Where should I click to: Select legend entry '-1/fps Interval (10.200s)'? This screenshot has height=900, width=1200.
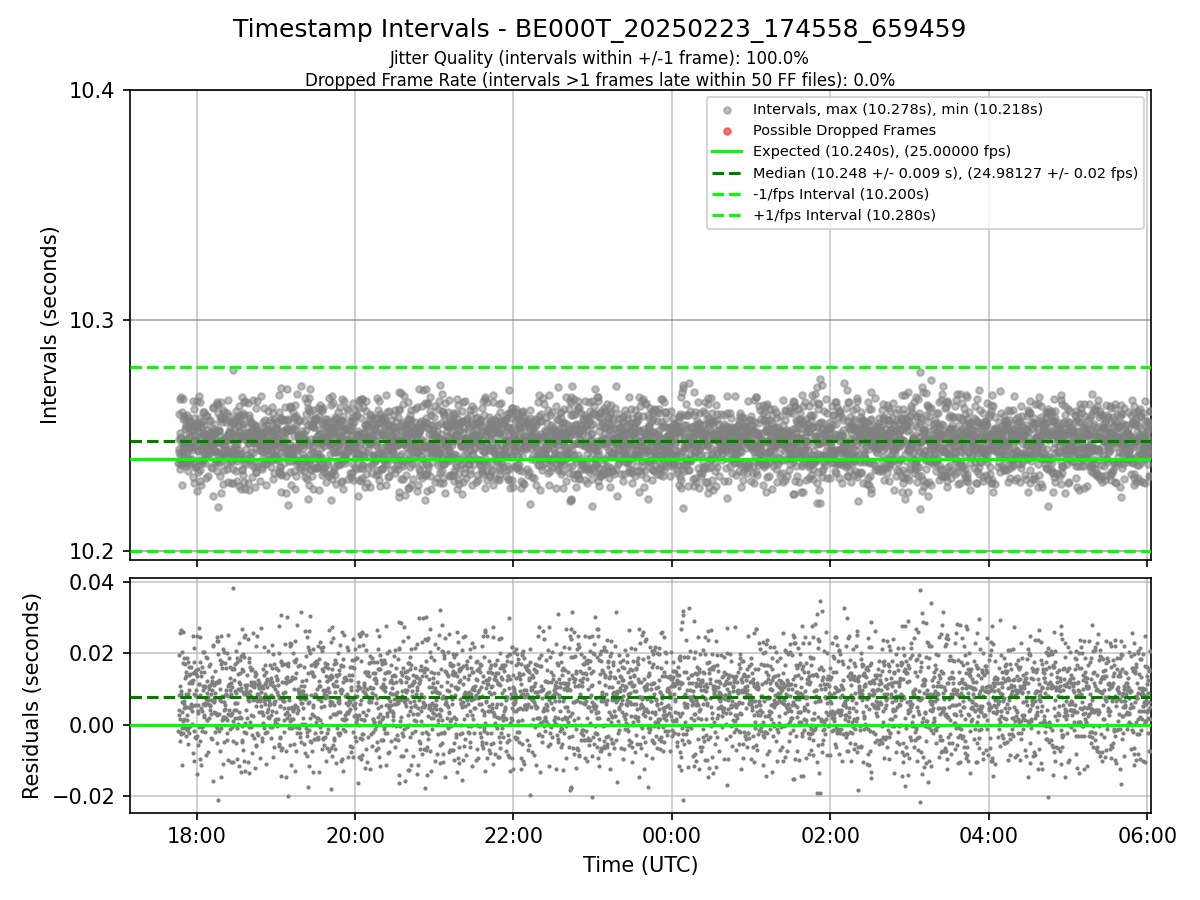tap(840, 194)
